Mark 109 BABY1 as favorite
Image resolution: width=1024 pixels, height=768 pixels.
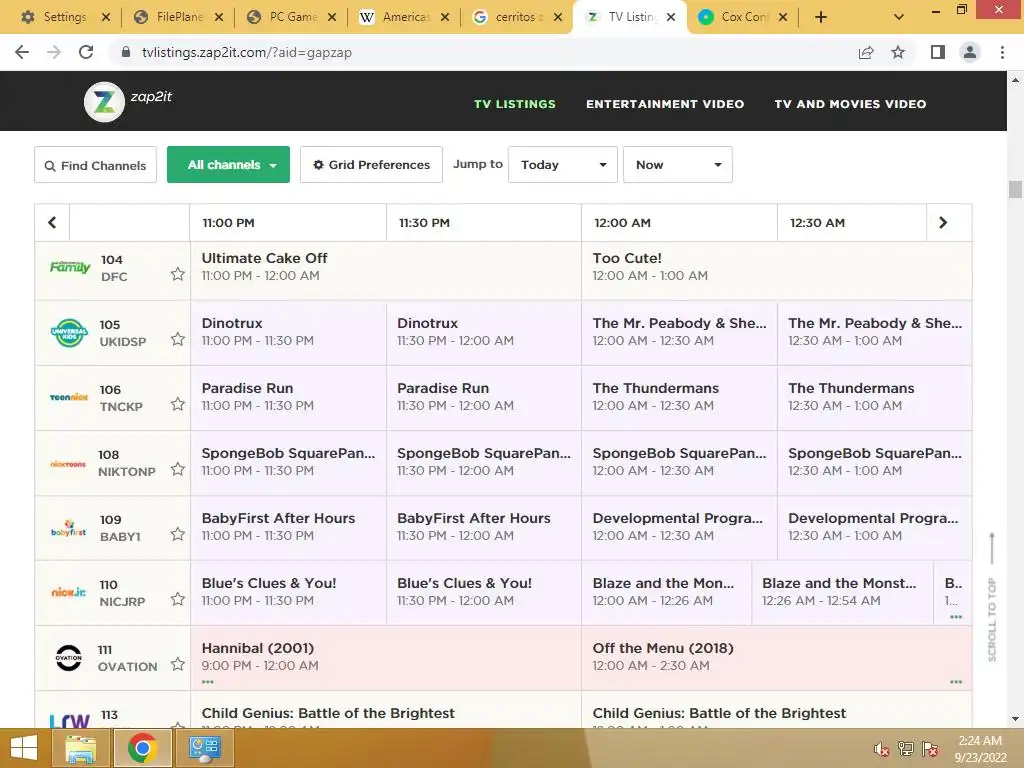pos(178,534)
